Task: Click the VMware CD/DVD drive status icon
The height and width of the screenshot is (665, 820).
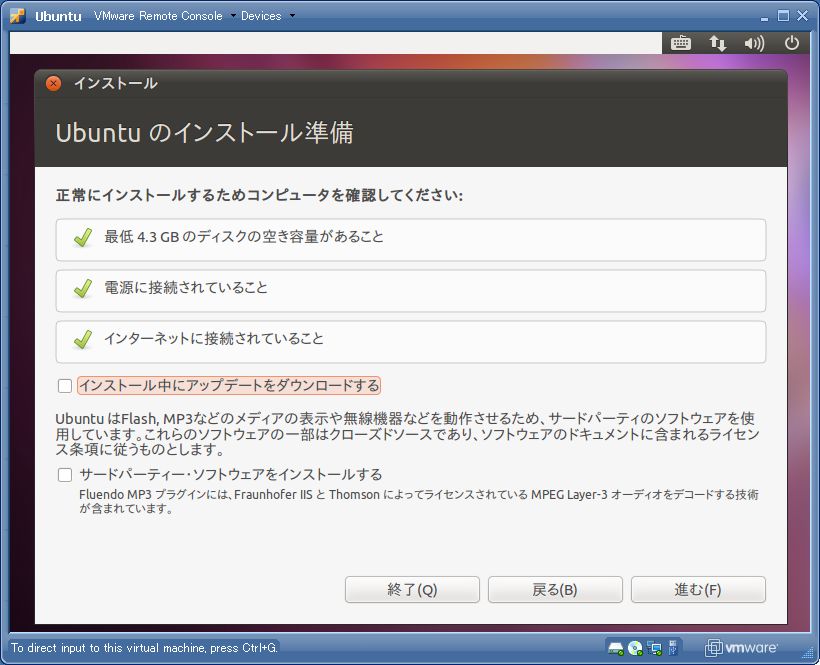Action: [x=635, y=648]
